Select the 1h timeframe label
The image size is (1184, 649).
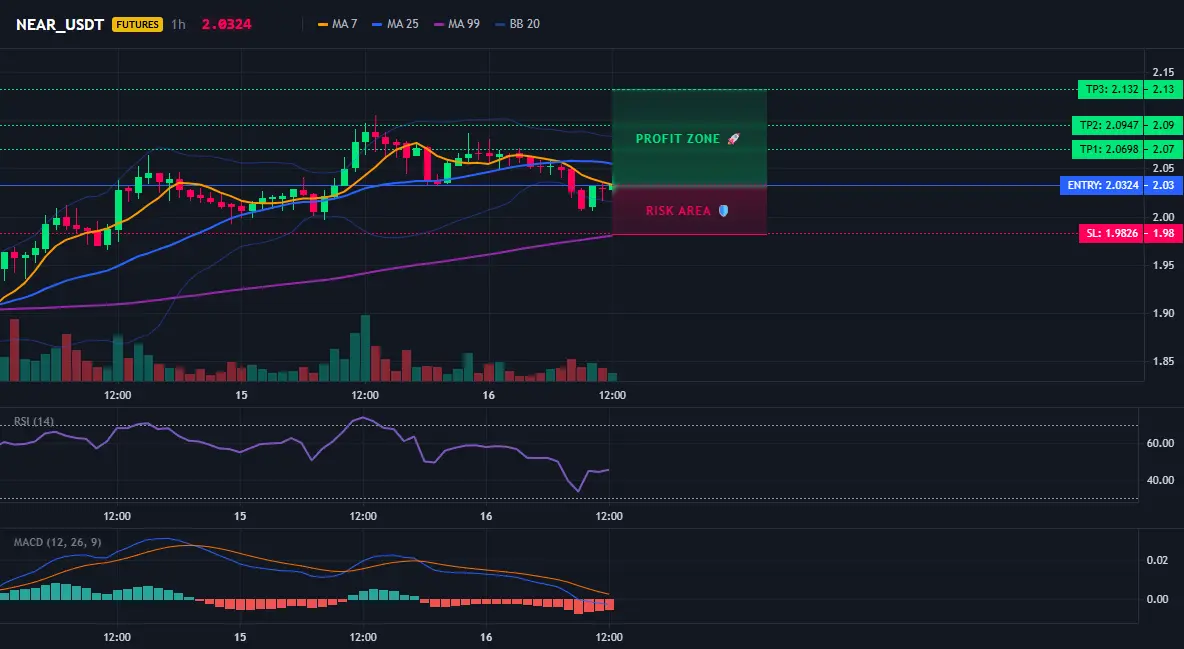click(x=178, y=24)
